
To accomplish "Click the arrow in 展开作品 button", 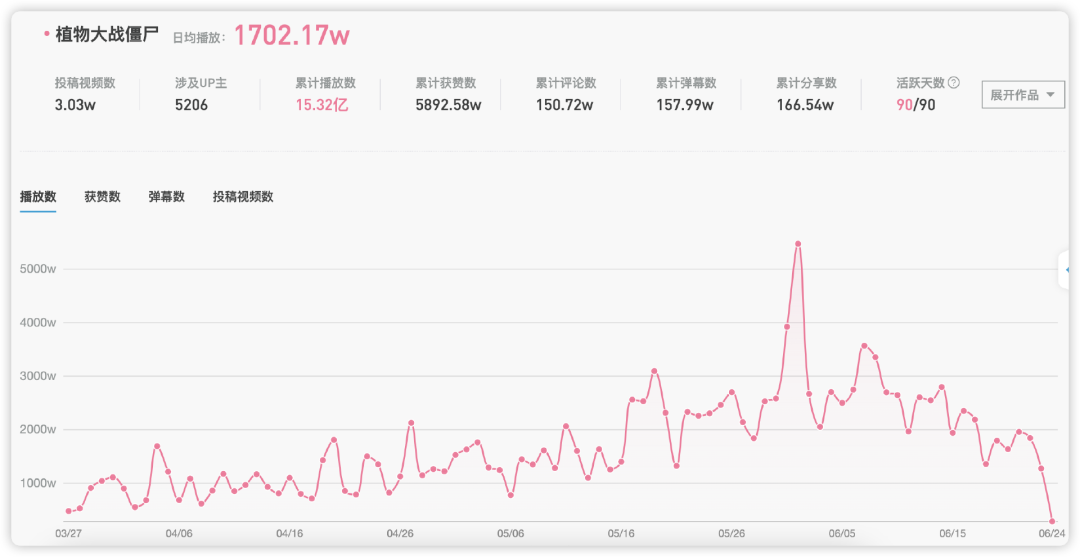I will (x=1050, y=95).
